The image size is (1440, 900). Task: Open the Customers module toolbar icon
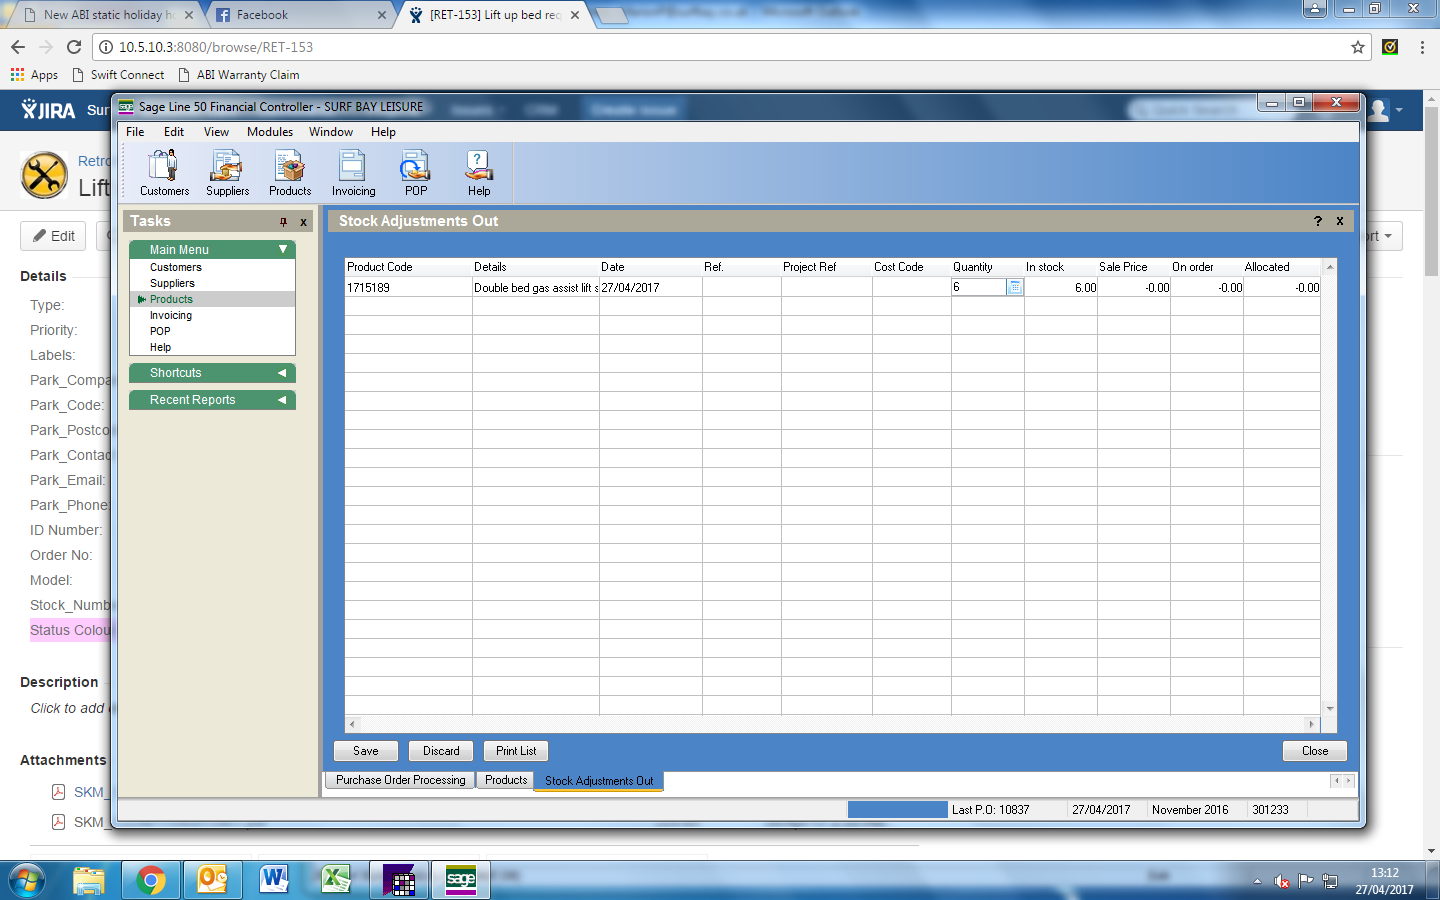coord(164,172)
